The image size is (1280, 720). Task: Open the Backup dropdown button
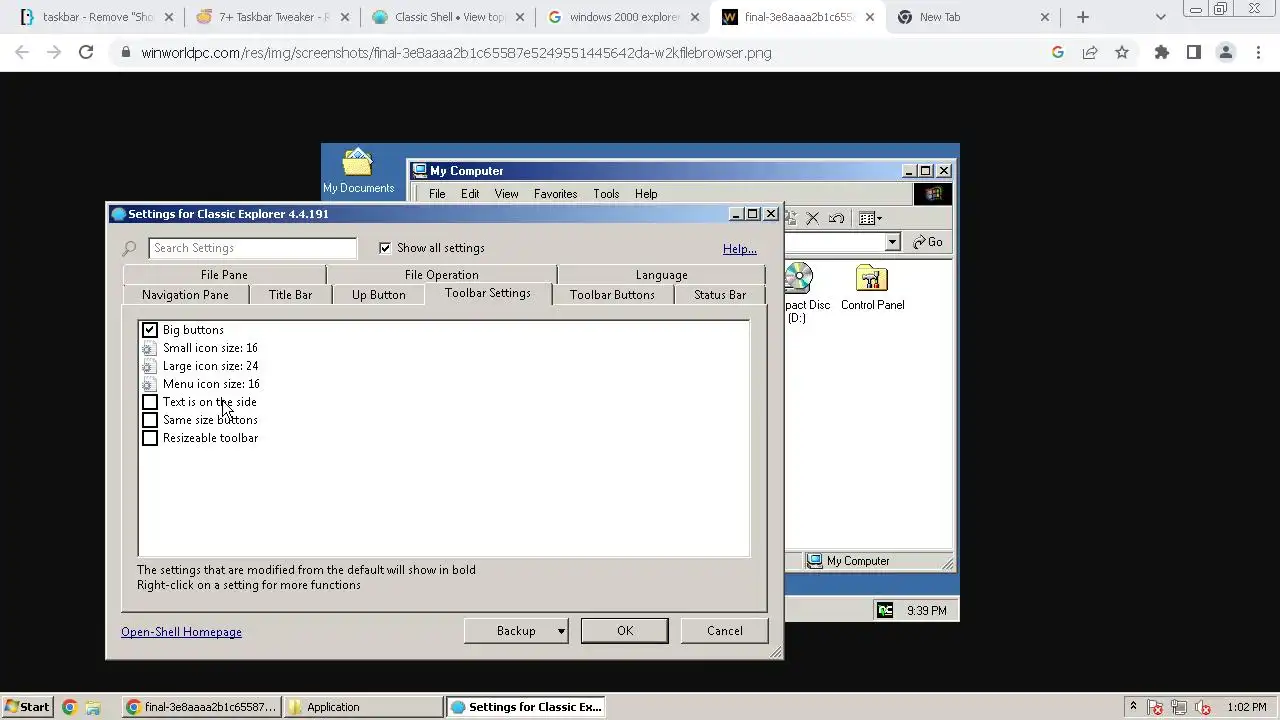[x=517, y=631]
